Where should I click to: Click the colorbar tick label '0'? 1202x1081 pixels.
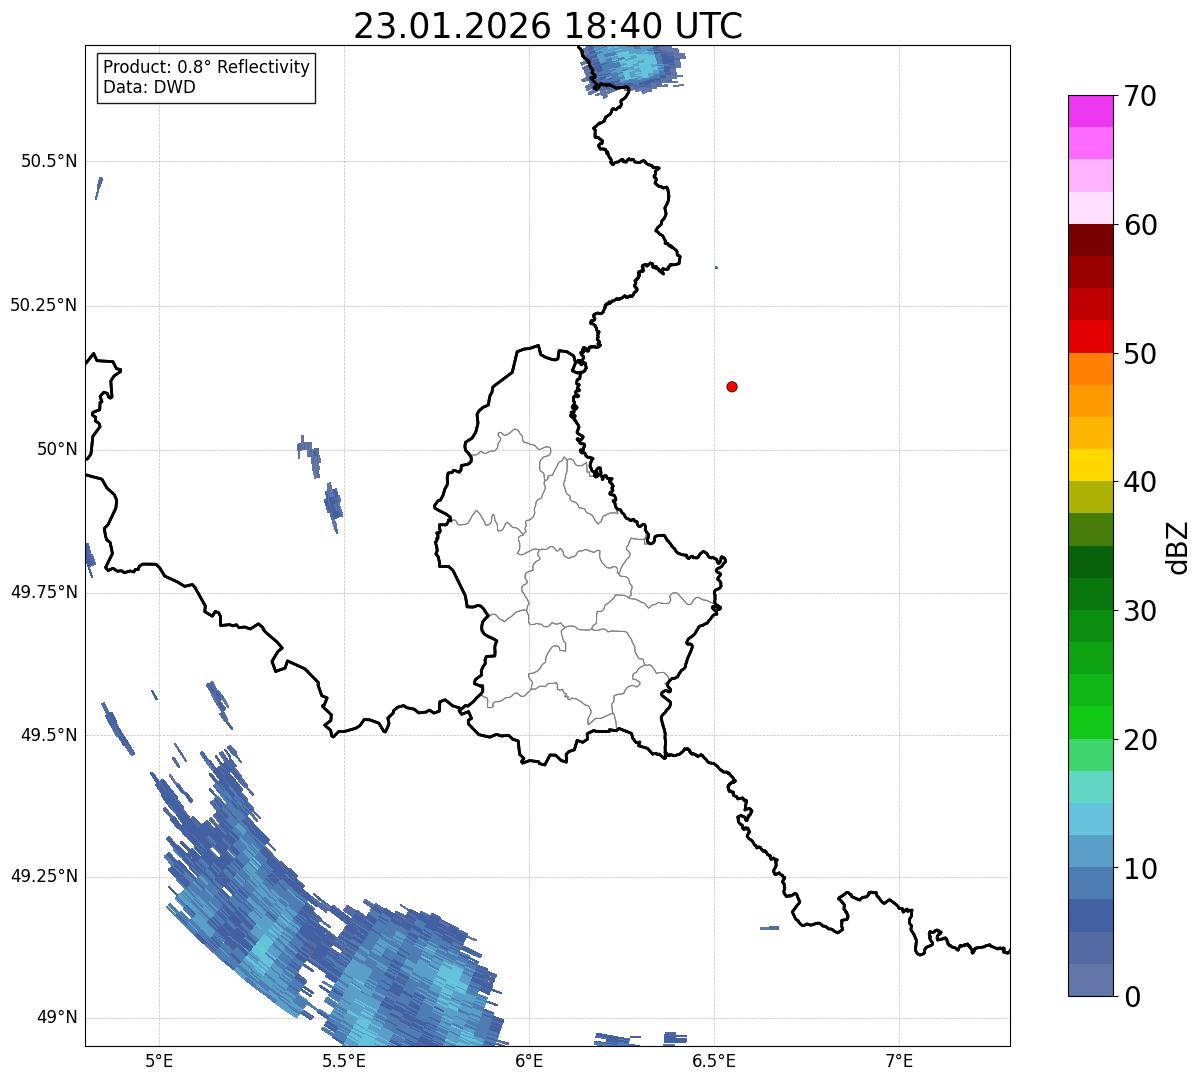[1132, 997]
